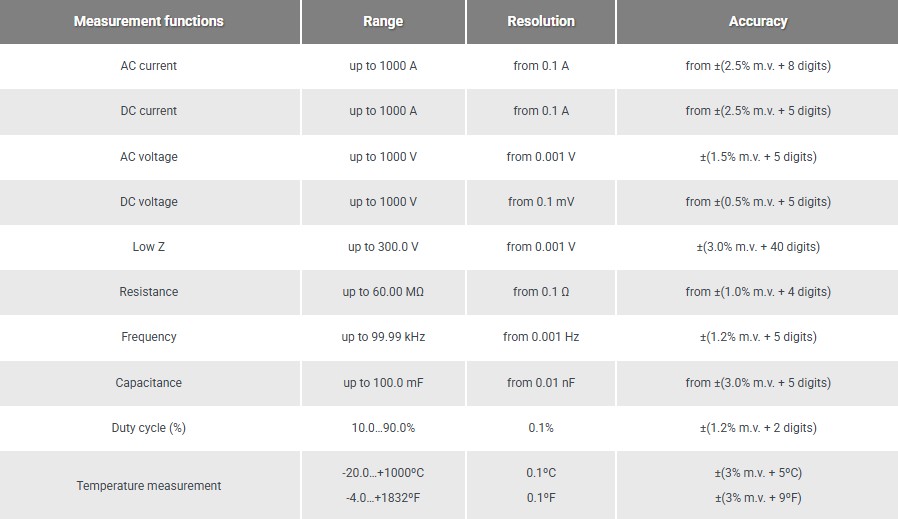
Task: Click the Capacitance function cell
Action: (149, 383)
